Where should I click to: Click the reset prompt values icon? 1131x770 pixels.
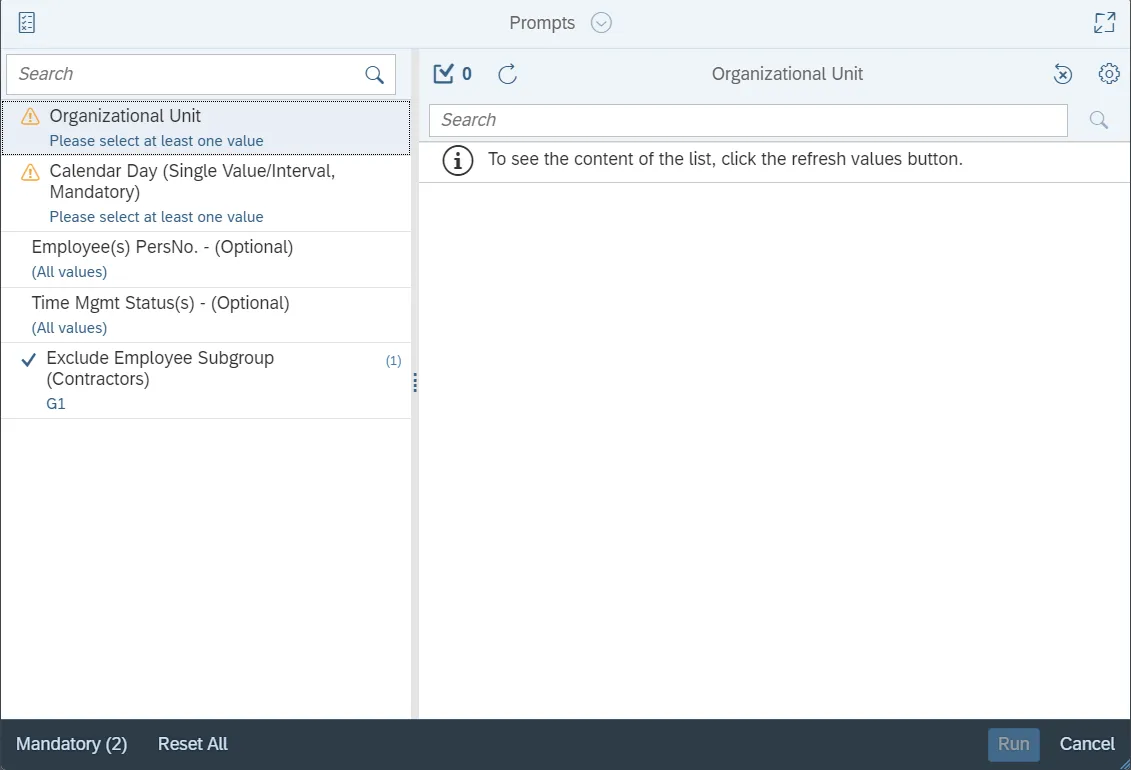tap(1063, 74)
